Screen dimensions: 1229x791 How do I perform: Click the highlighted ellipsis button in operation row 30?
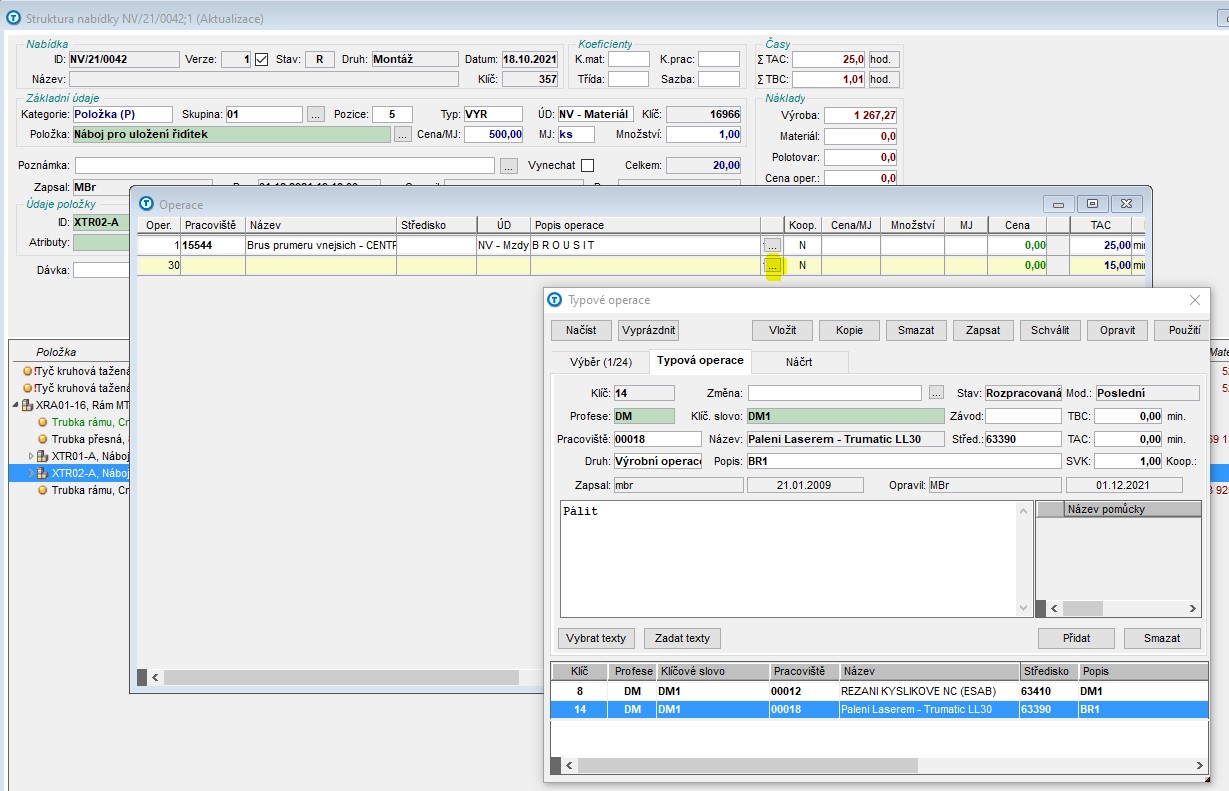point(772,266)
